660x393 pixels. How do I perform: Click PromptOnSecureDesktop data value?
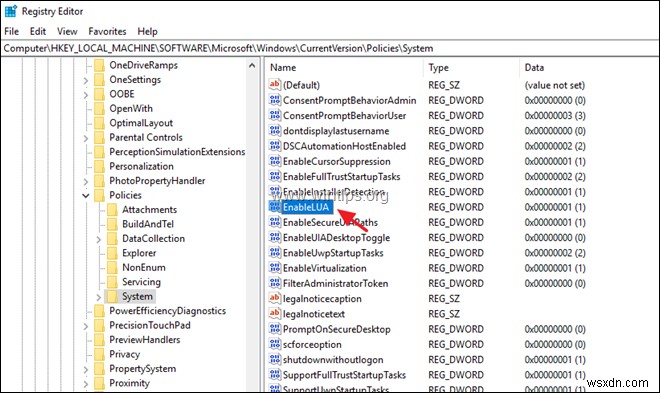coord(555,329)
